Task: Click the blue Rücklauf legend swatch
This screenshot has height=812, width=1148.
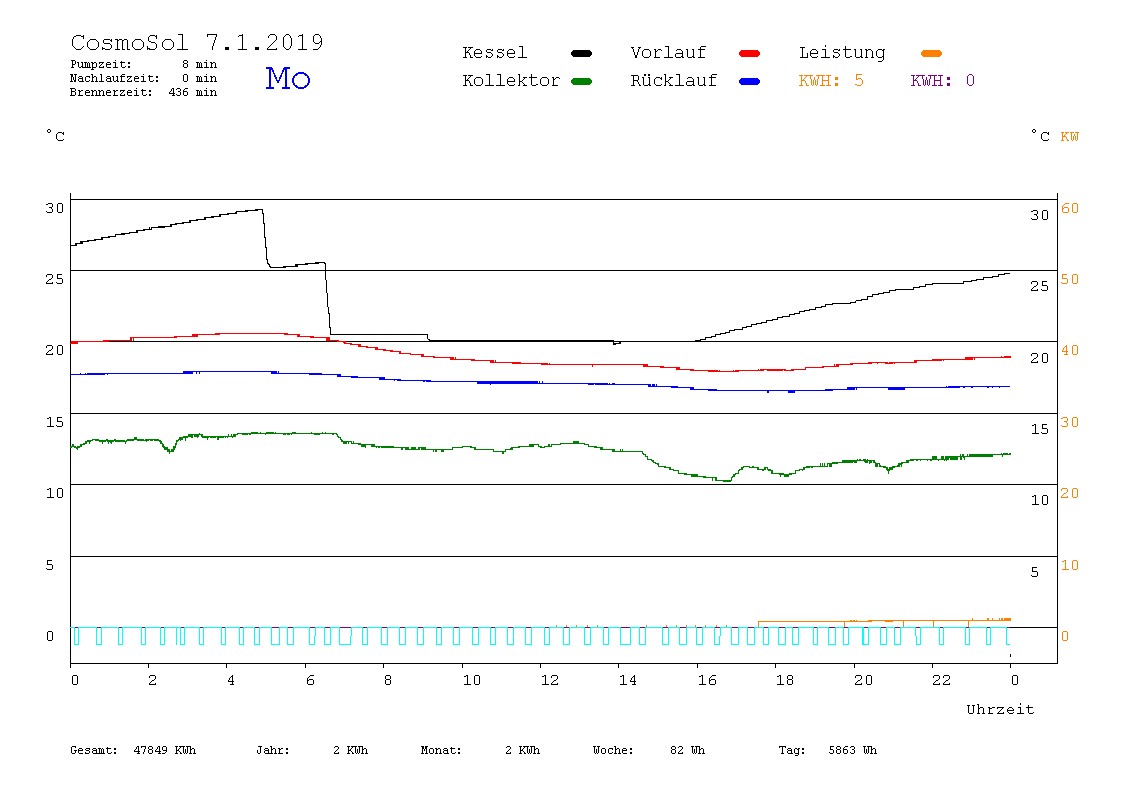Action: 750,81
